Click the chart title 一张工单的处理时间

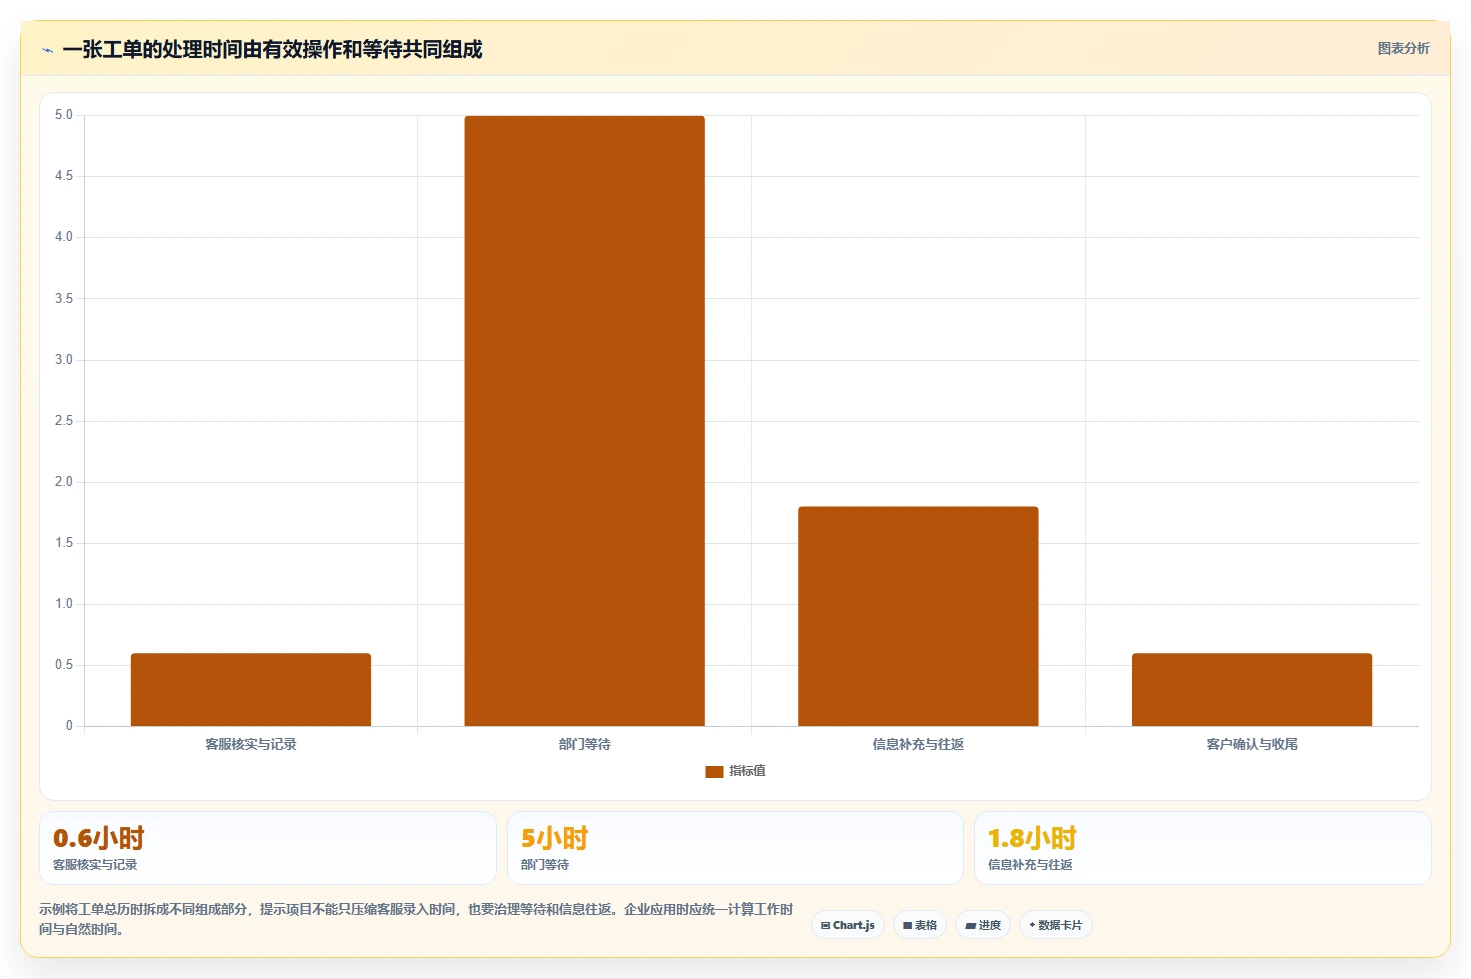[x=272, y=49]
